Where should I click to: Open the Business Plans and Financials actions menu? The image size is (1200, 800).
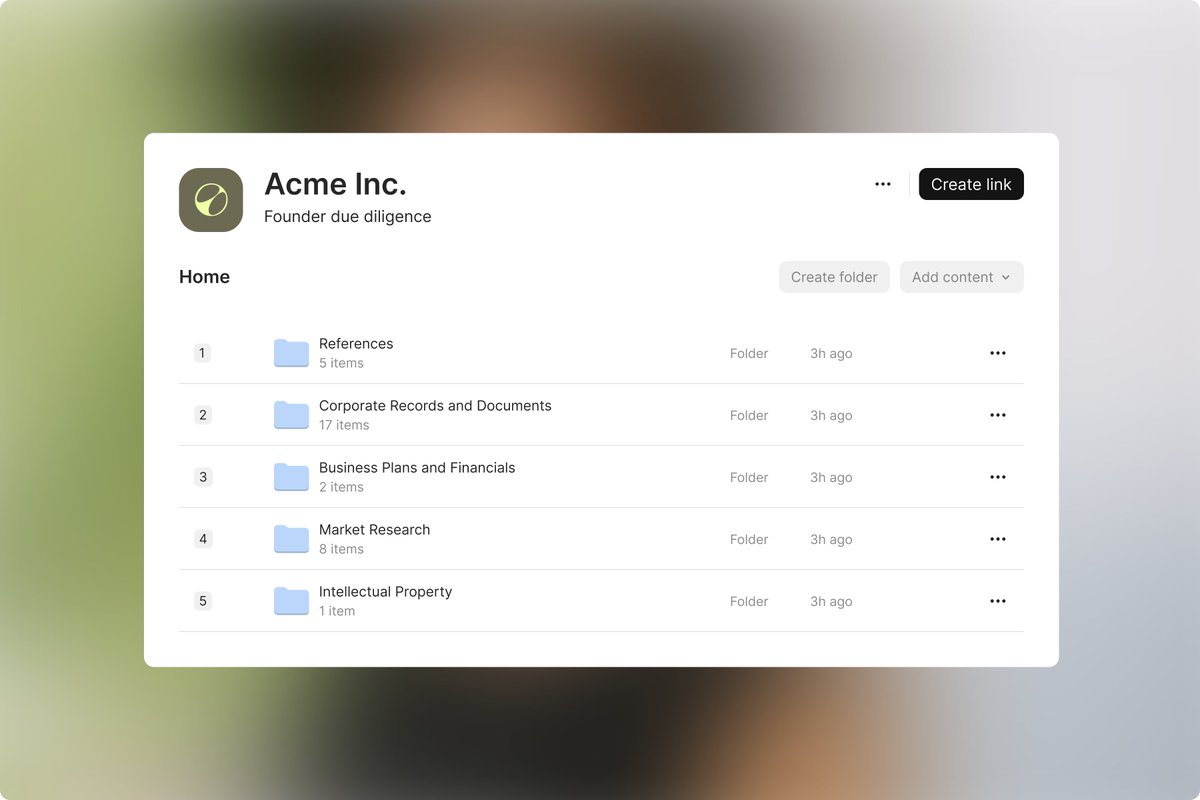pyautogui.click(x=997, y=477)
